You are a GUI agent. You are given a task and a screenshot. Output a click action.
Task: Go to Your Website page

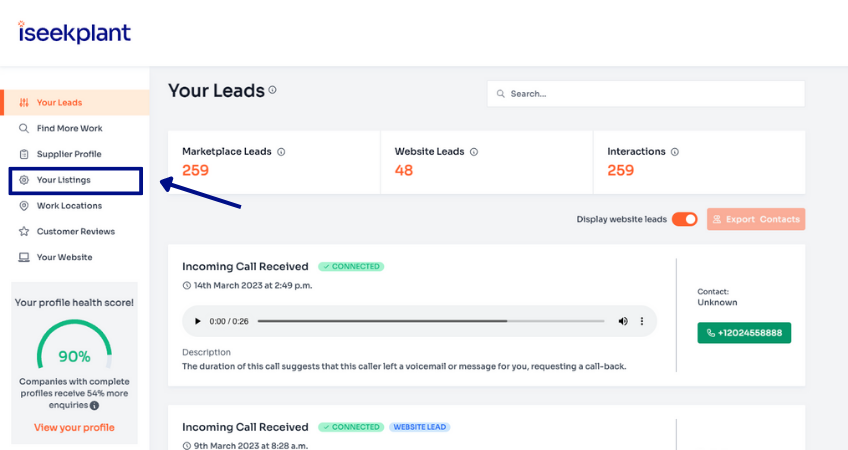[x=64, y=257]
